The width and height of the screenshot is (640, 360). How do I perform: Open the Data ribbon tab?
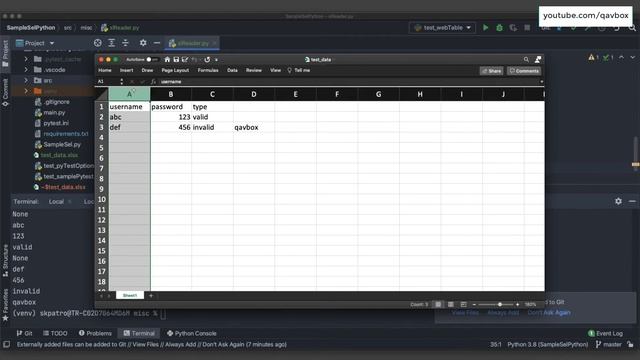[232, 70]
